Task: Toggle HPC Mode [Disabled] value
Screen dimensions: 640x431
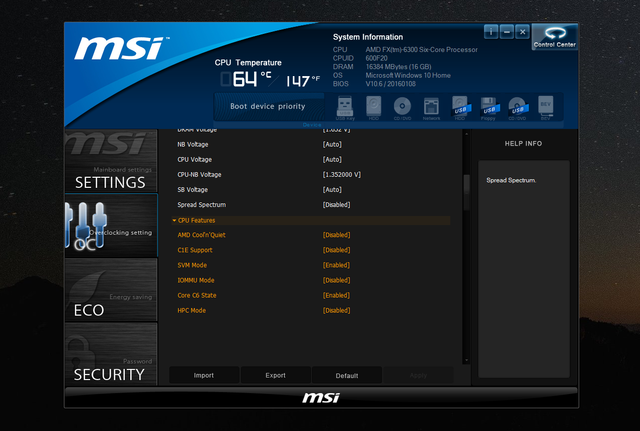Action: (337, 311)
